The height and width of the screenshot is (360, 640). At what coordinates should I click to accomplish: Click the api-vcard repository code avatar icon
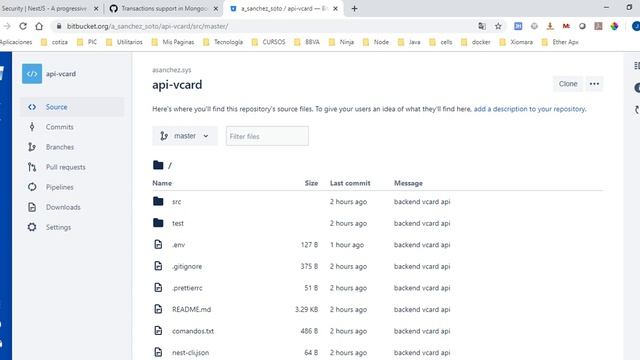pos(32,74)
